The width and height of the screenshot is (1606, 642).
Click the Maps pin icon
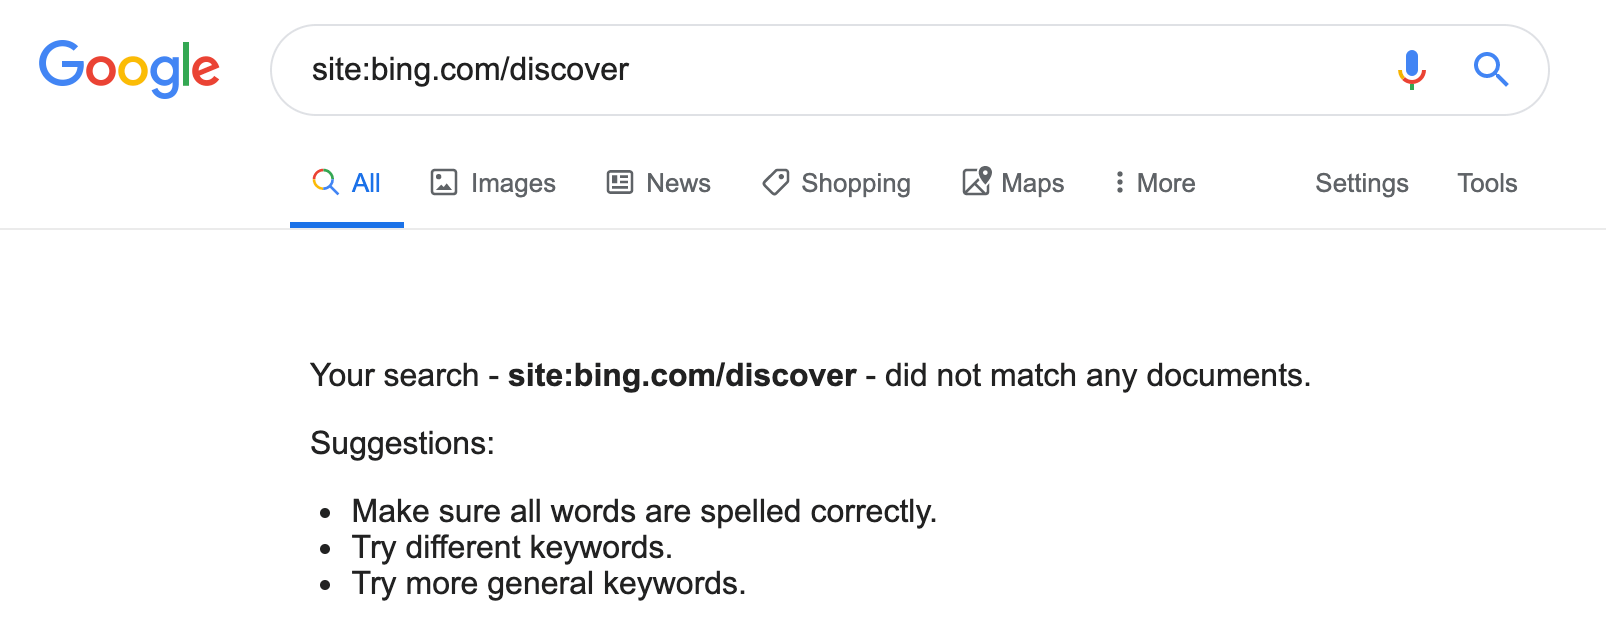[x=977, y=182]
